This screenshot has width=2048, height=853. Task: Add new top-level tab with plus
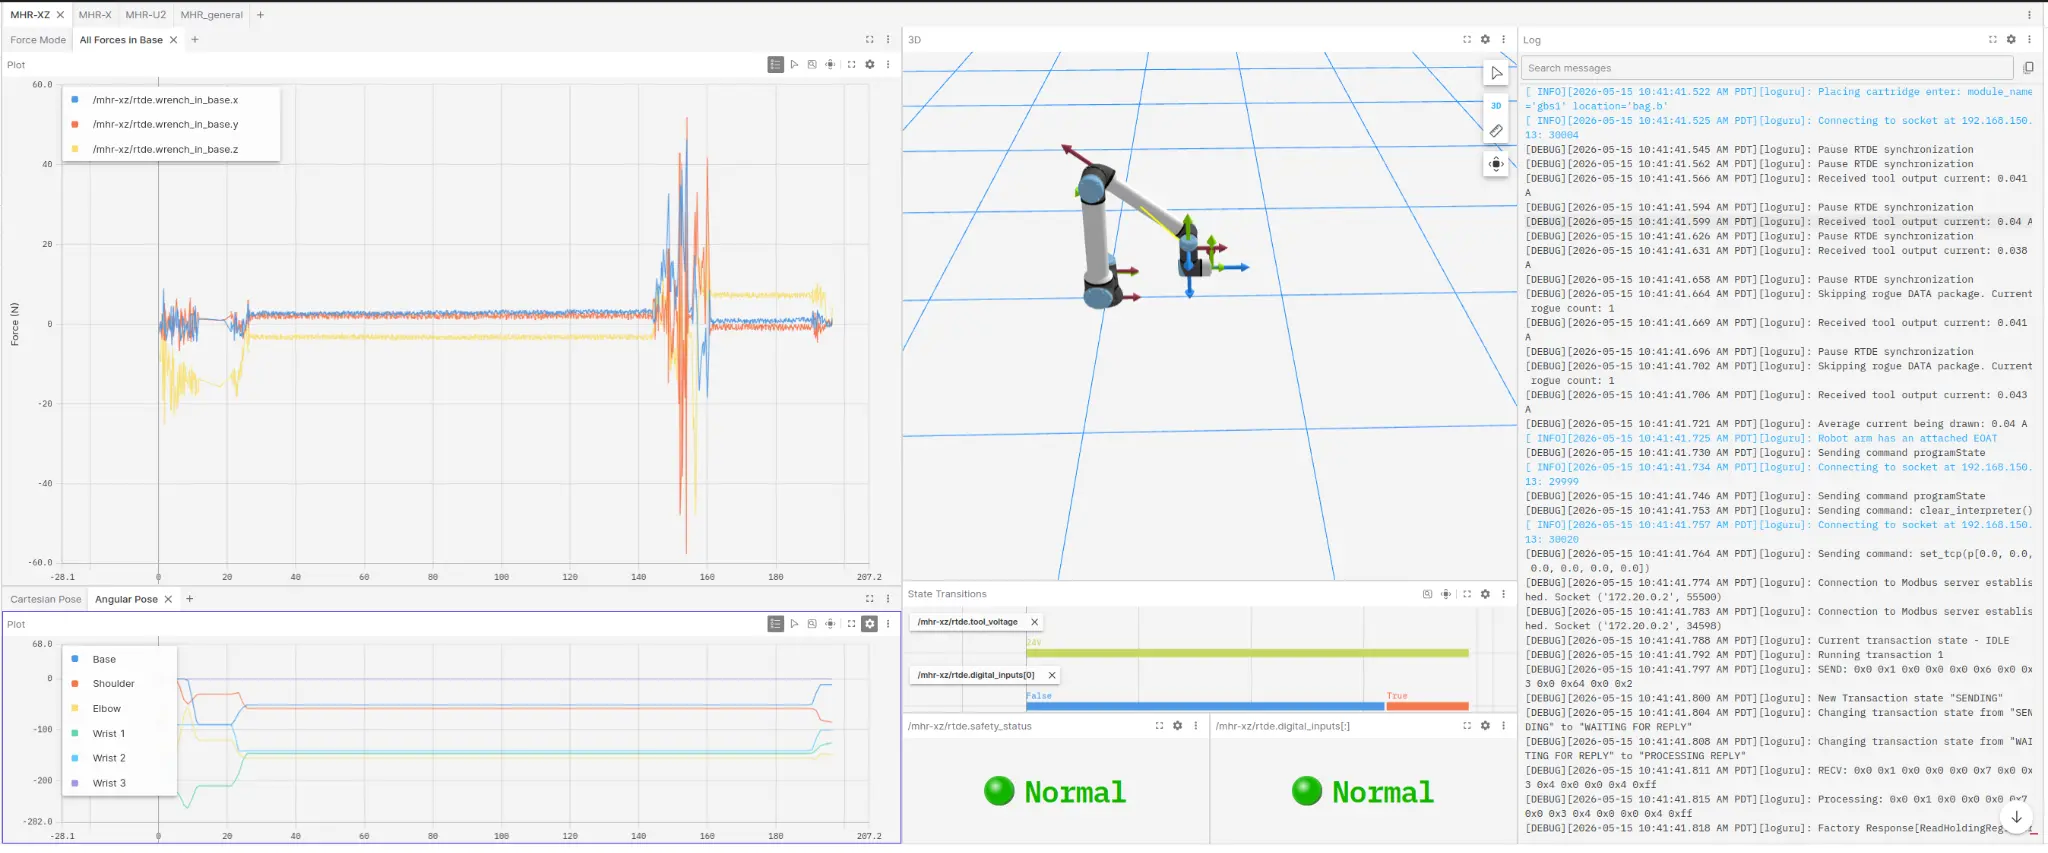261,15
